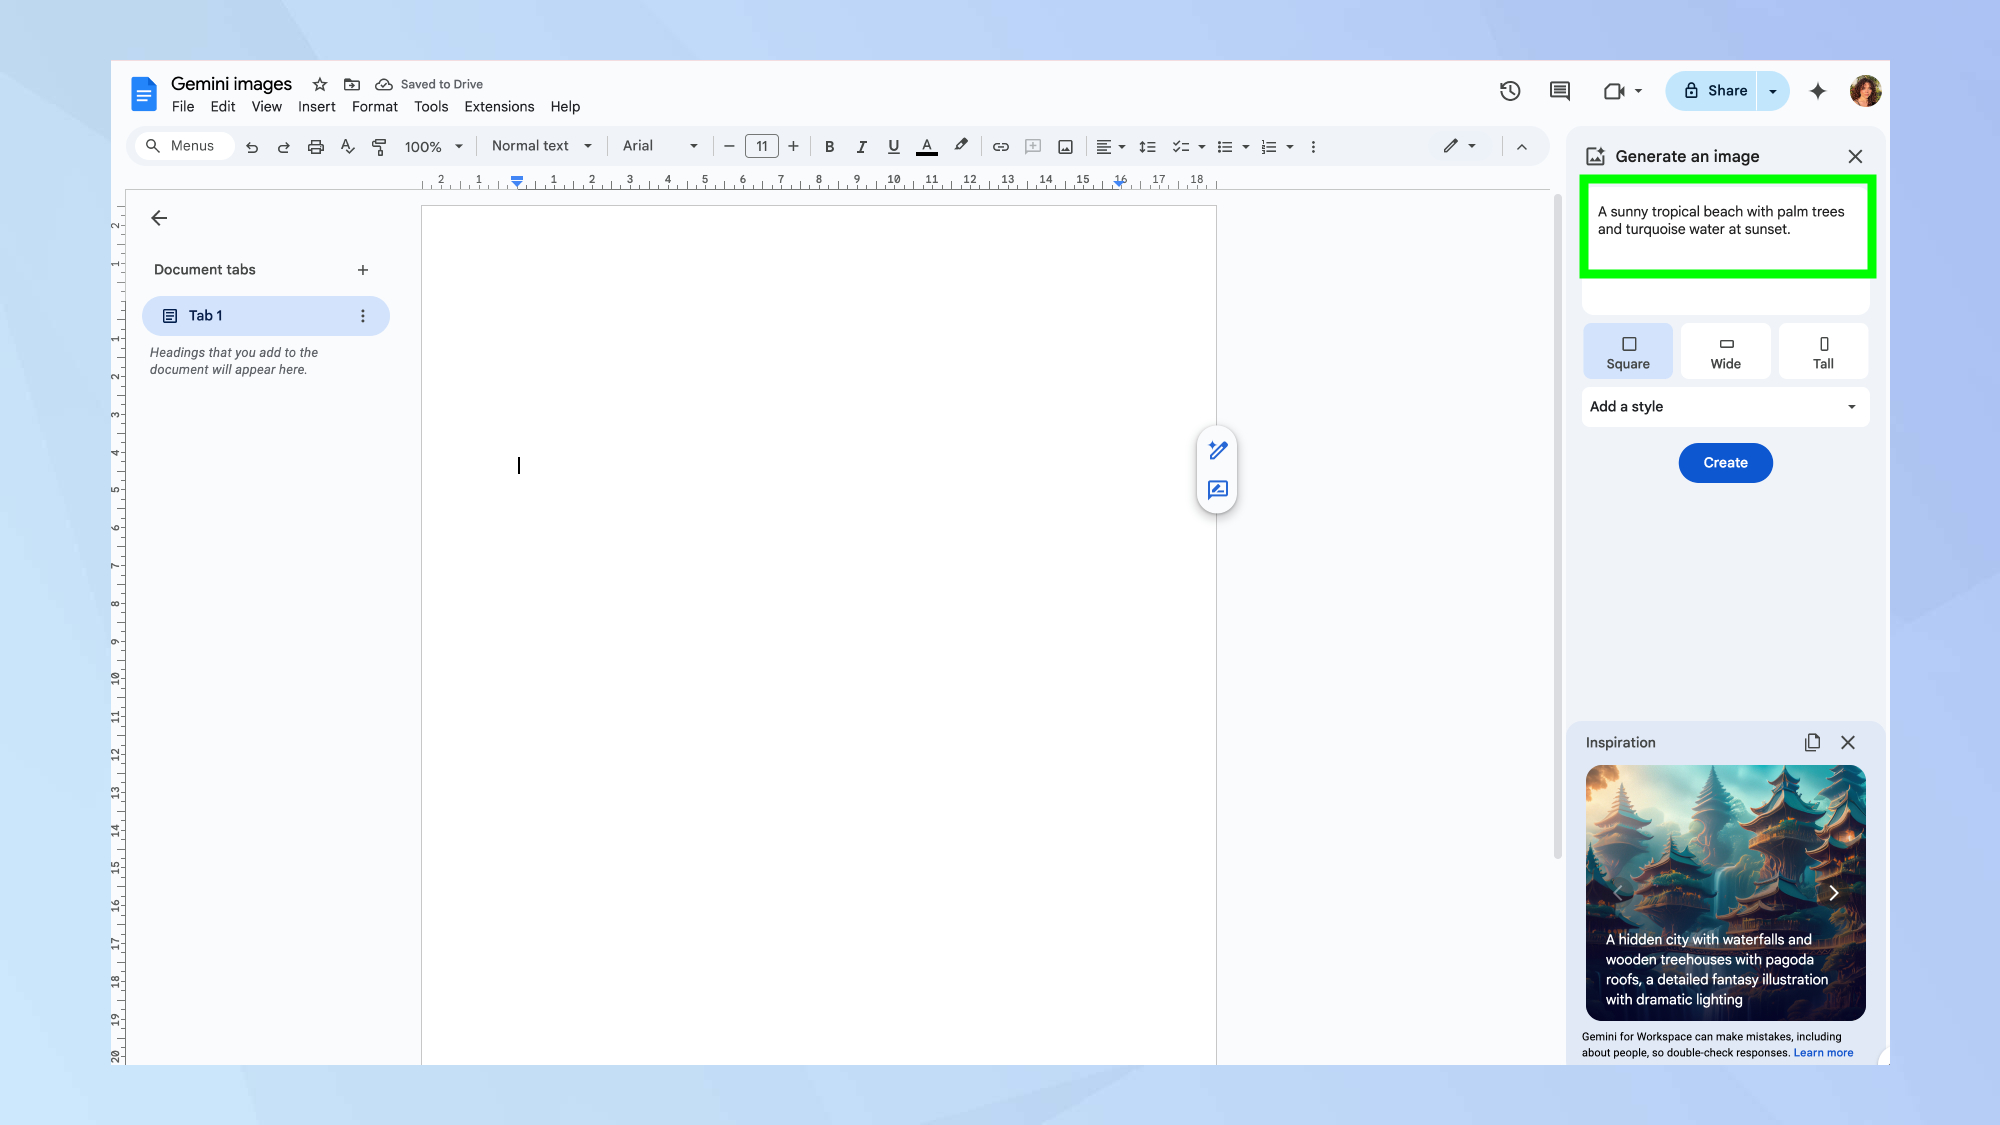2000x1125 pixels.
Task: Click the insert image toolbar icon
Action: [x=1065, y=147]
